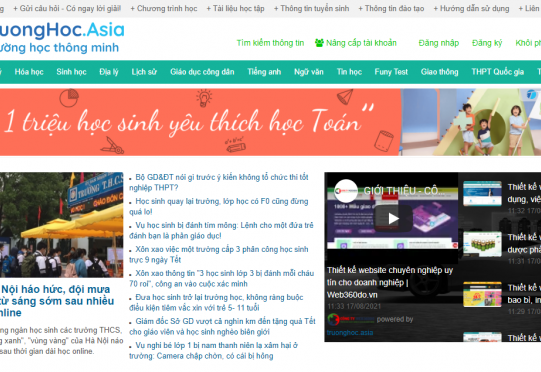Open THPT Quốc gia menu item
The height and width of the screenshot is (372, 541).
pos(498,72)
